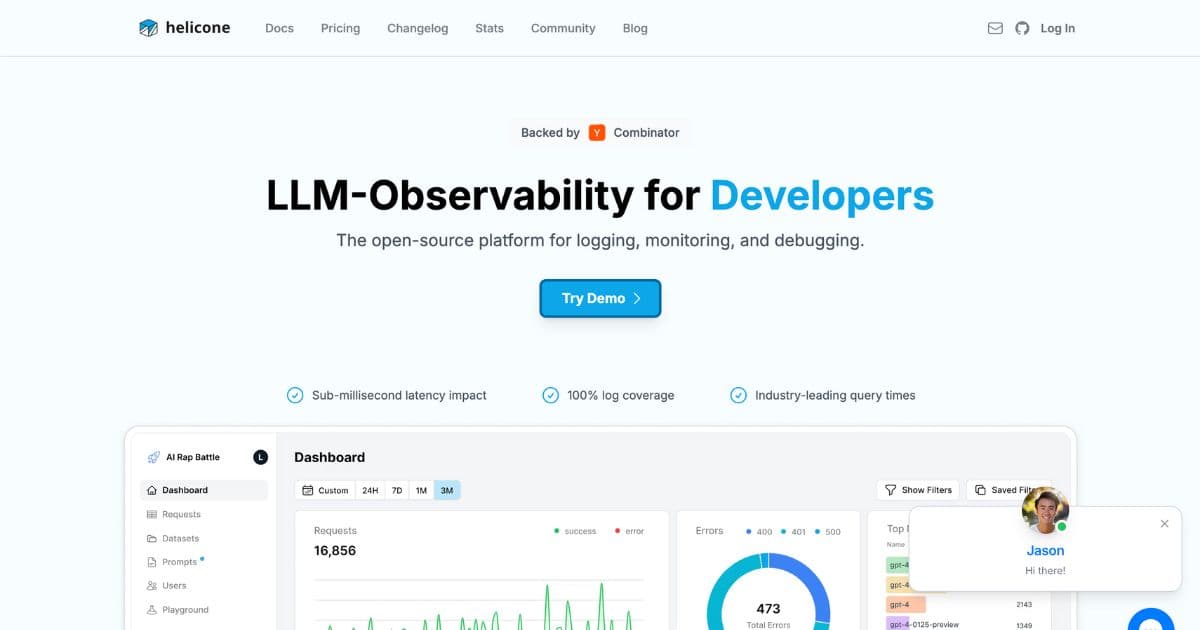Click the Dashboard page heading
Image resolution: width=1200 pixels, height=630 pixels.
click(330, 457)
